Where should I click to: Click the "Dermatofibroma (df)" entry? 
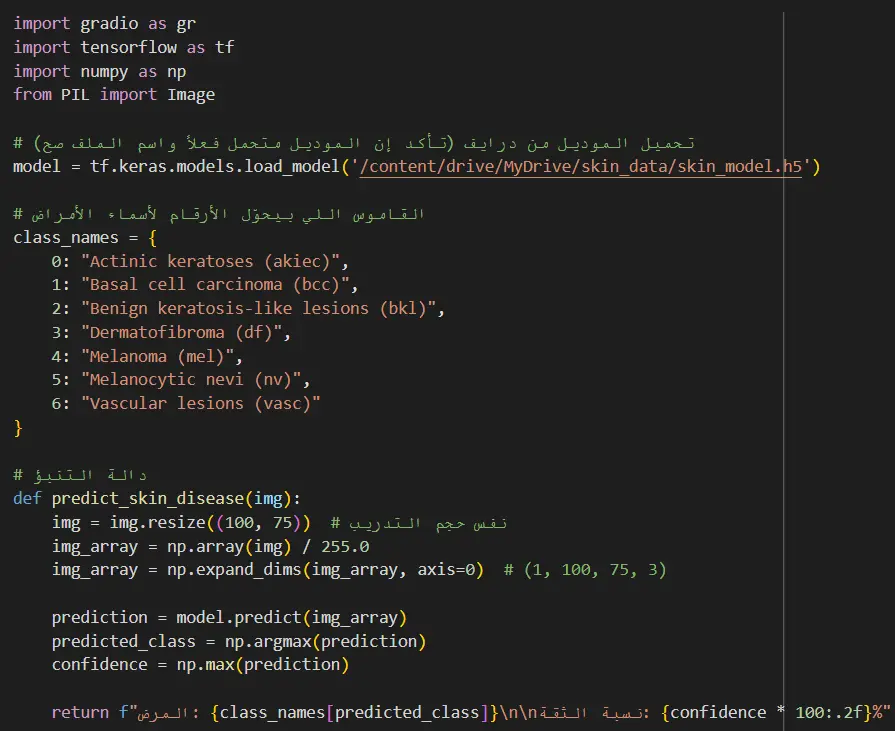tap(182, 333)
